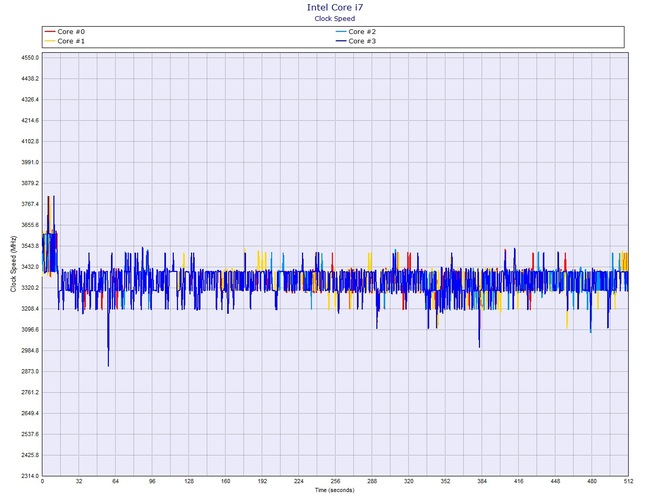The image size is (670, 502).
Task: Click the Core #0 legend entry
Action: point(65,32)
